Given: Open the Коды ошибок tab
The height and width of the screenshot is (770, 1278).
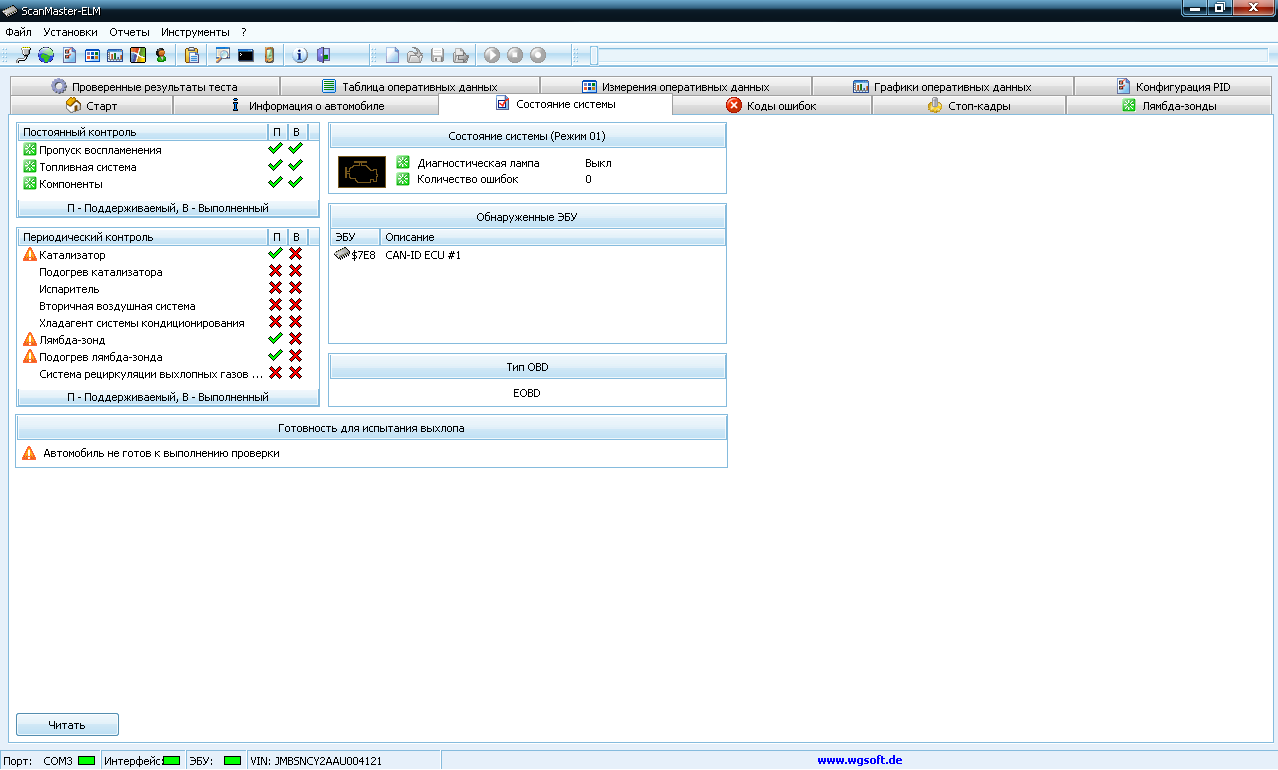Looking at the screenshot, I should click(772, 105).
